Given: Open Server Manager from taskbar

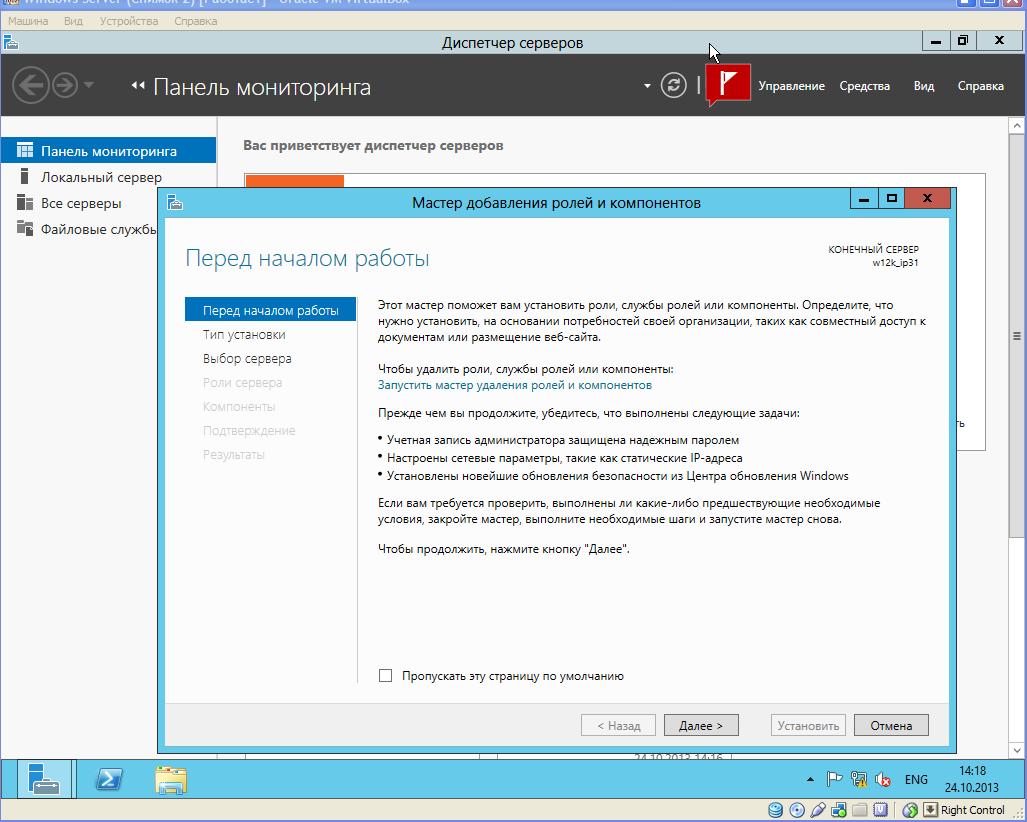Looking at the screenshot, I should (x=45, y=779).
